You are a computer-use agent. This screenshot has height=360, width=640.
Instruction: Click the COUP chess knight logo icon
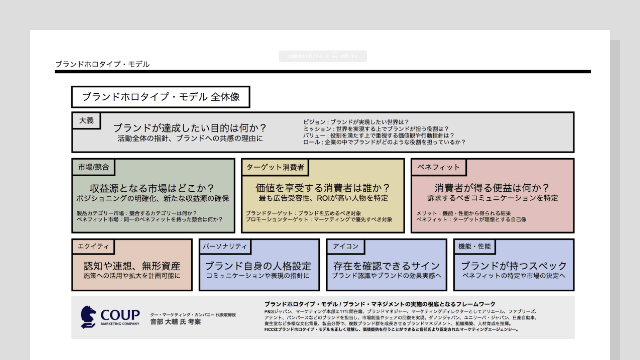point(88,317)
